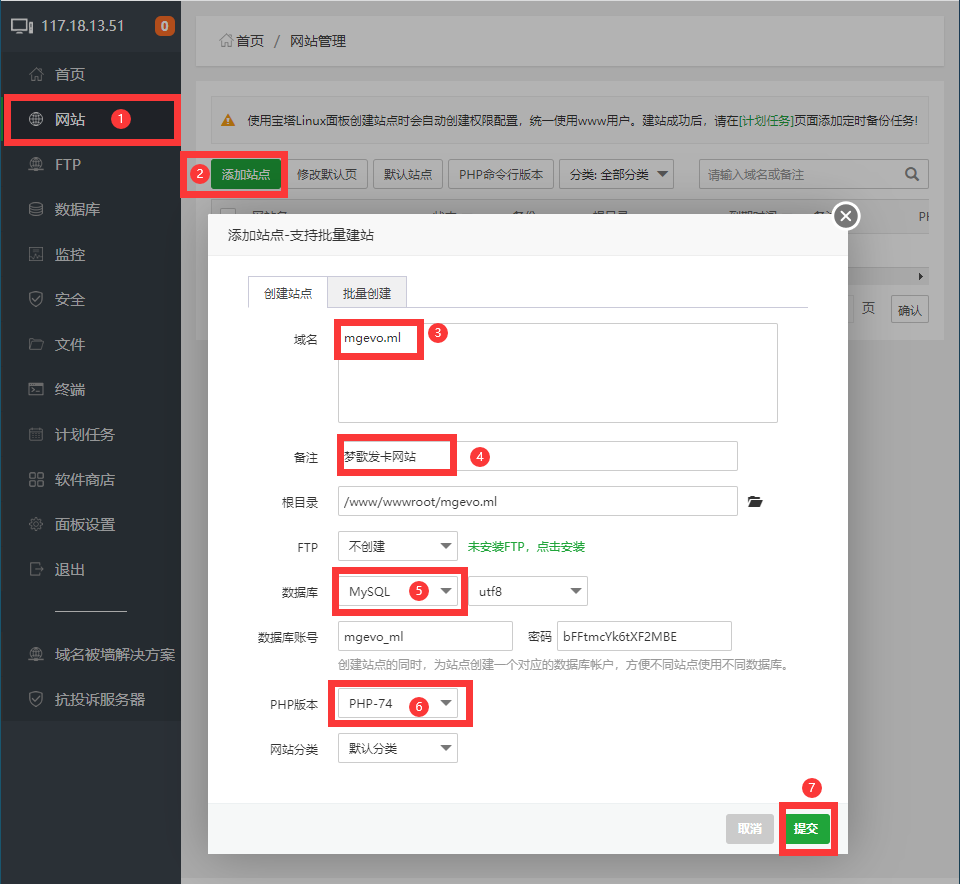
Task: Click the 数据库账号 mgevo_ml input
Action: 425,636
